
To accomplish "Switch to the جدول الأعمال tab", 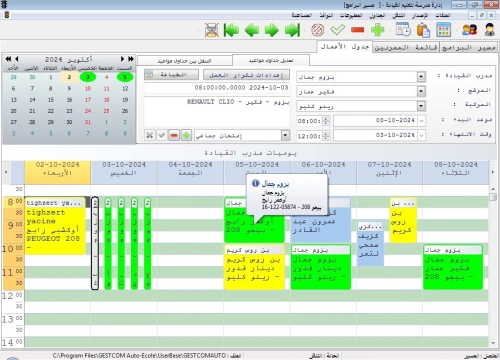I will [x=344, y=47].
